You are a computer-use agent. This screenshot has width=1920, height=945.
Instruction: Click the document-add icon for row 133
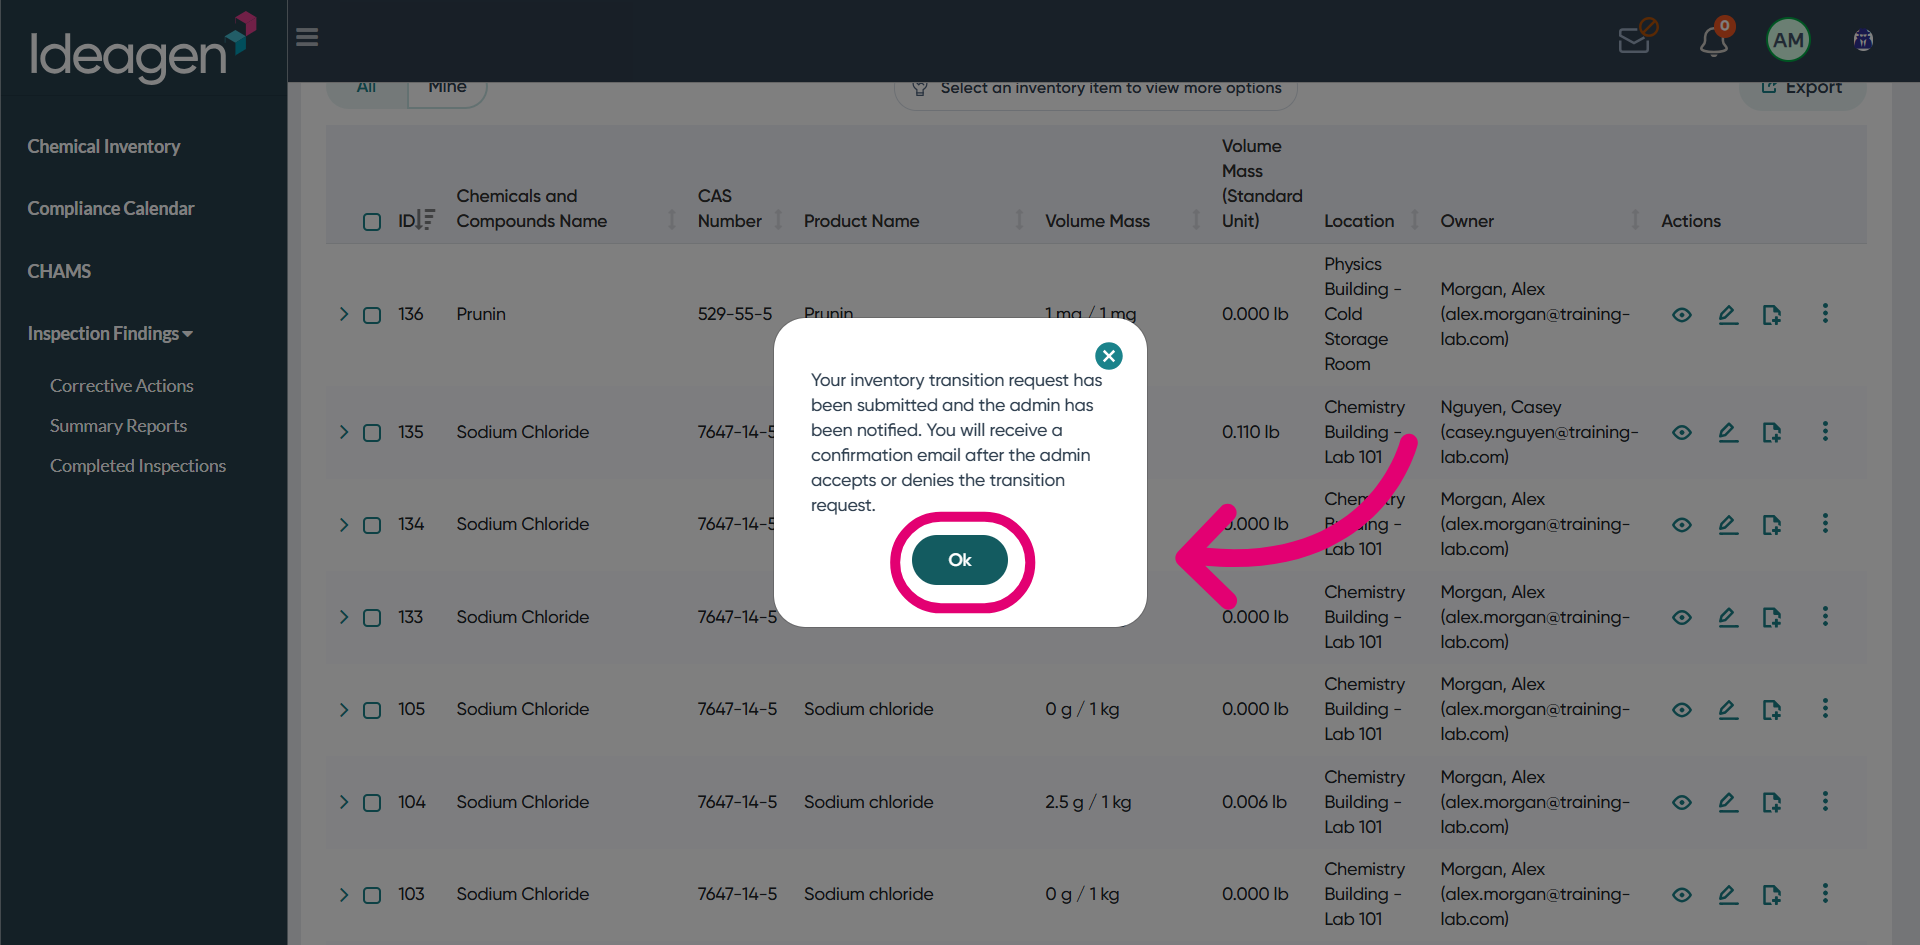click(x=1772, y=618)
